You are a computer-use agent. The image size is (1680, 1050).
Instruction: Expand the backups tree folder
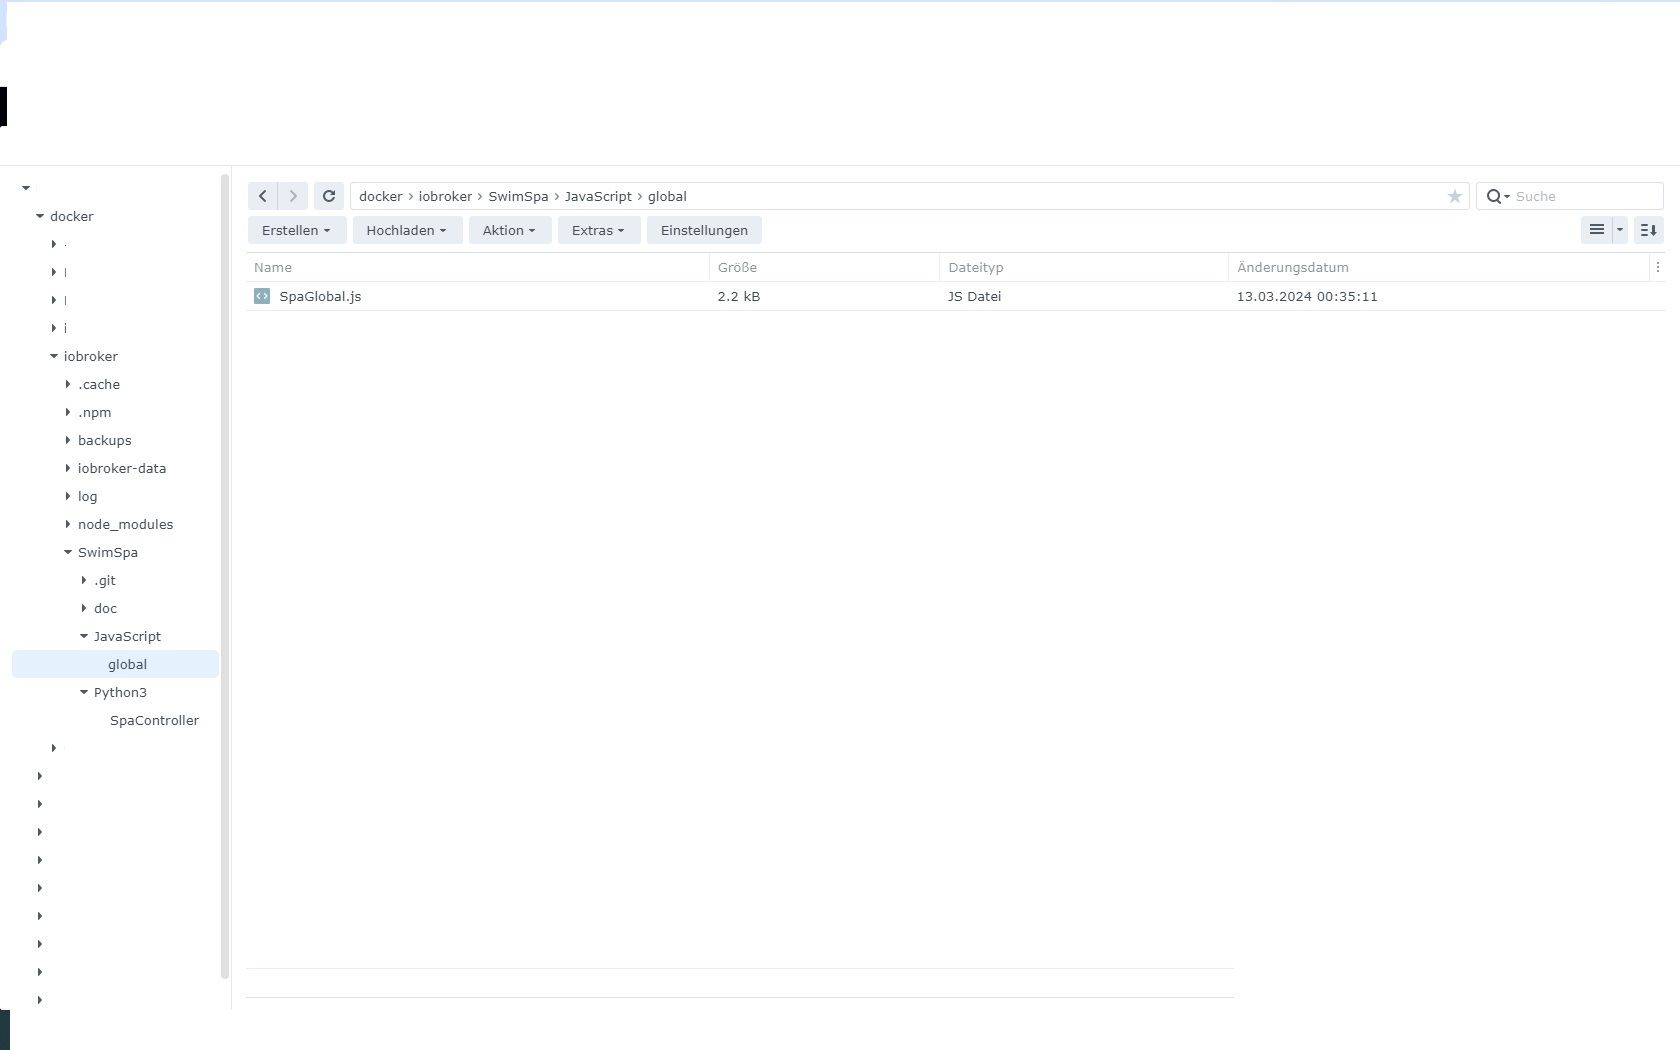click(68, 440)
